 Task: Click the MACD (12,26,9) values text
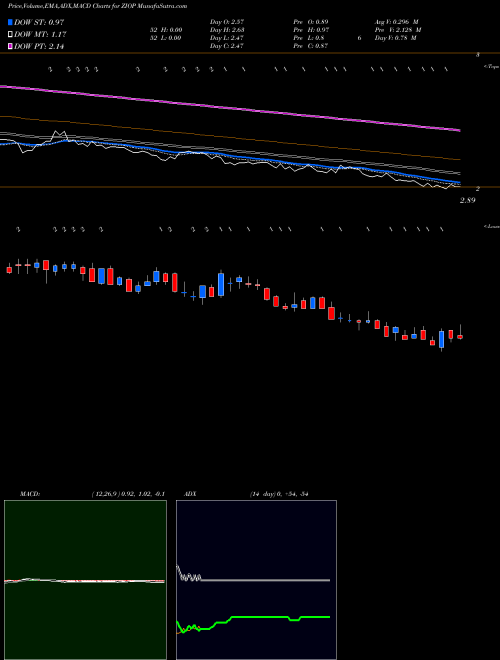pos(128,494)
